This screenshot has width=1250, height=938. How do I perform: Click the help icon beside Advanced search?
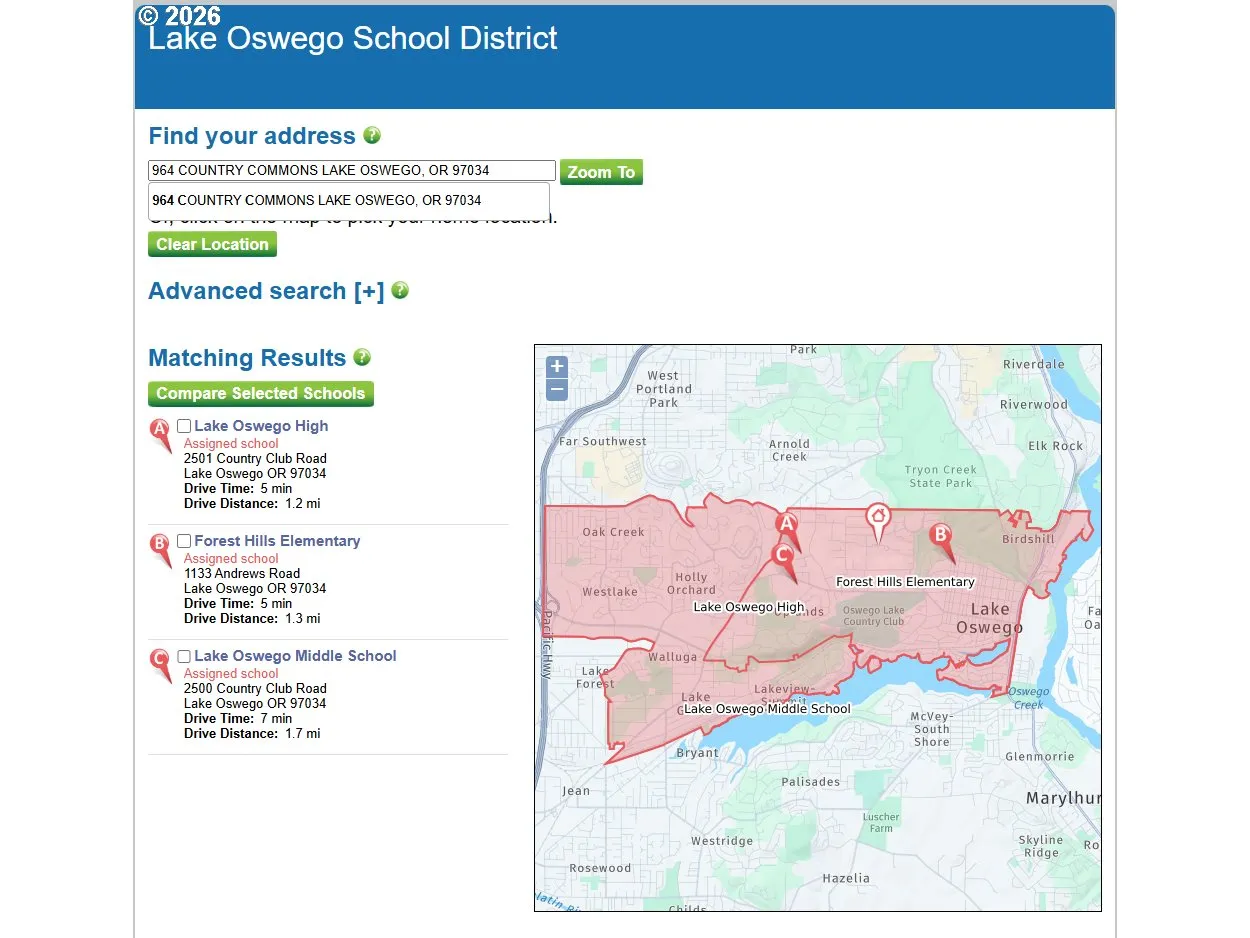tap(400, 290)
